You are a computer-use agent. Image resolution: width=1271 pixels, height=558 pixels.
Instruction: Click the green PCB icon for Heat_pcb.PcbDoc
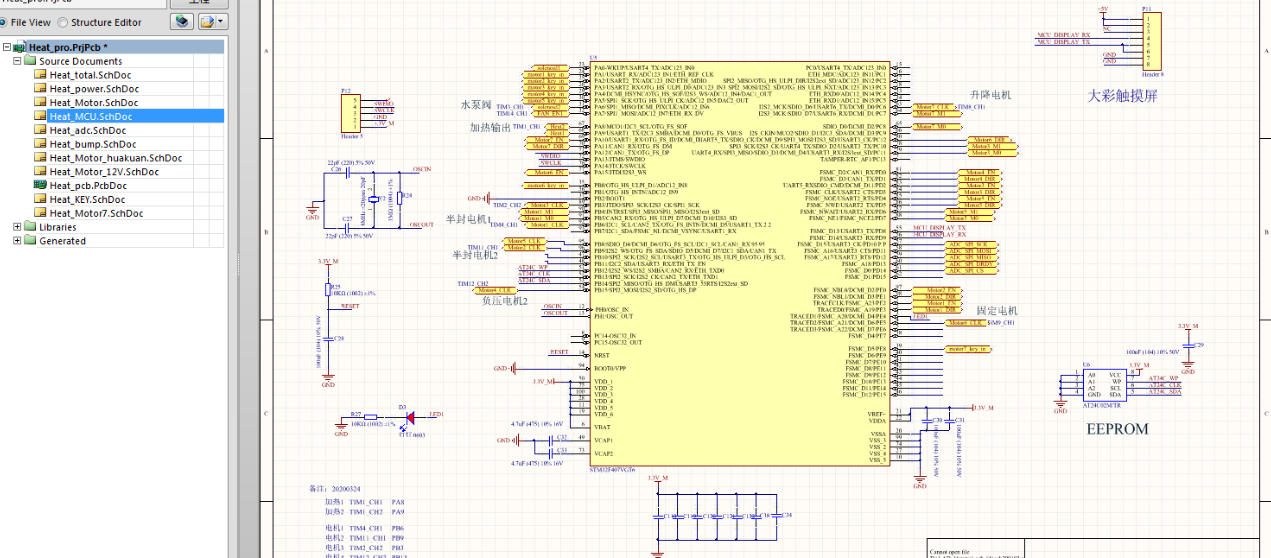pyautogui.click(x=41, y=186)
